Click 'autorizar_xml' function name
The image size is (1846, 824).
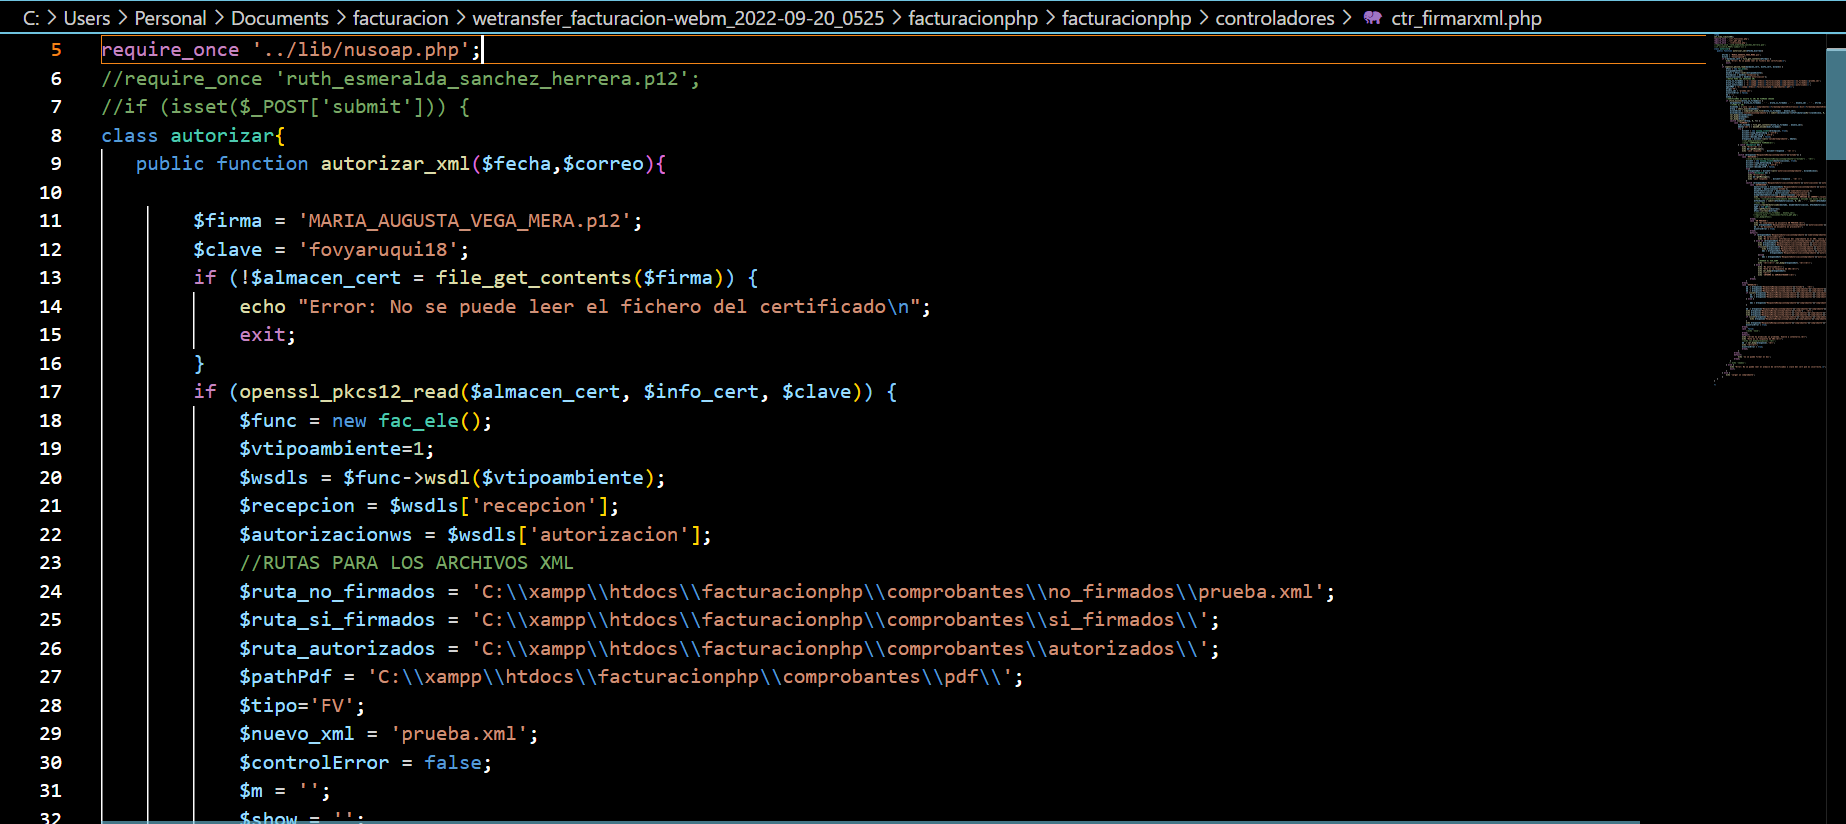pyautogui.click(x=395, y=164)
